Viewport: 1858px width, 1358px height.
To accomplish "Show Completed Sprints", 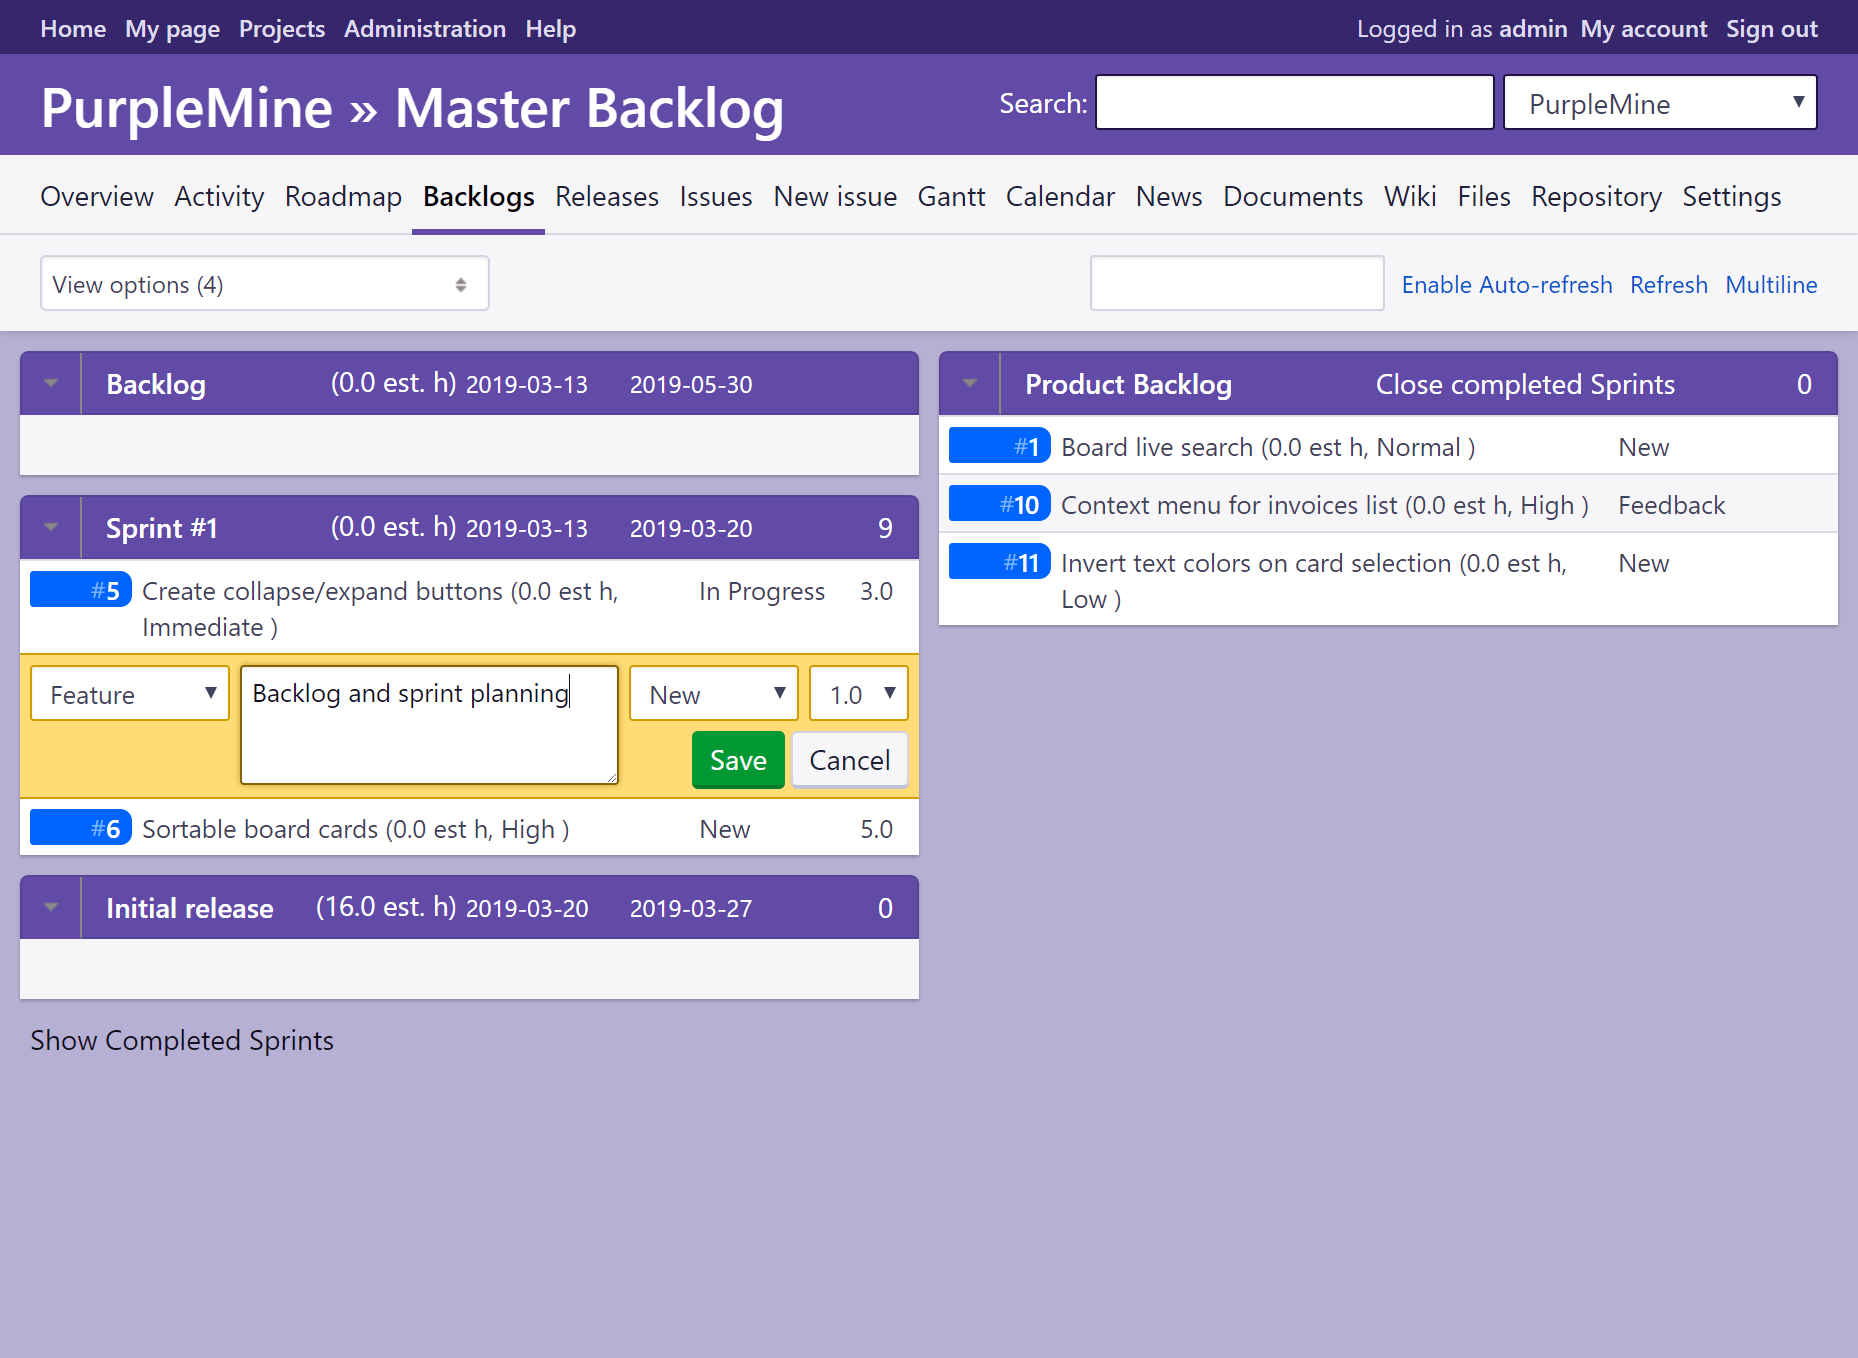I will (x=182, y=1041).
